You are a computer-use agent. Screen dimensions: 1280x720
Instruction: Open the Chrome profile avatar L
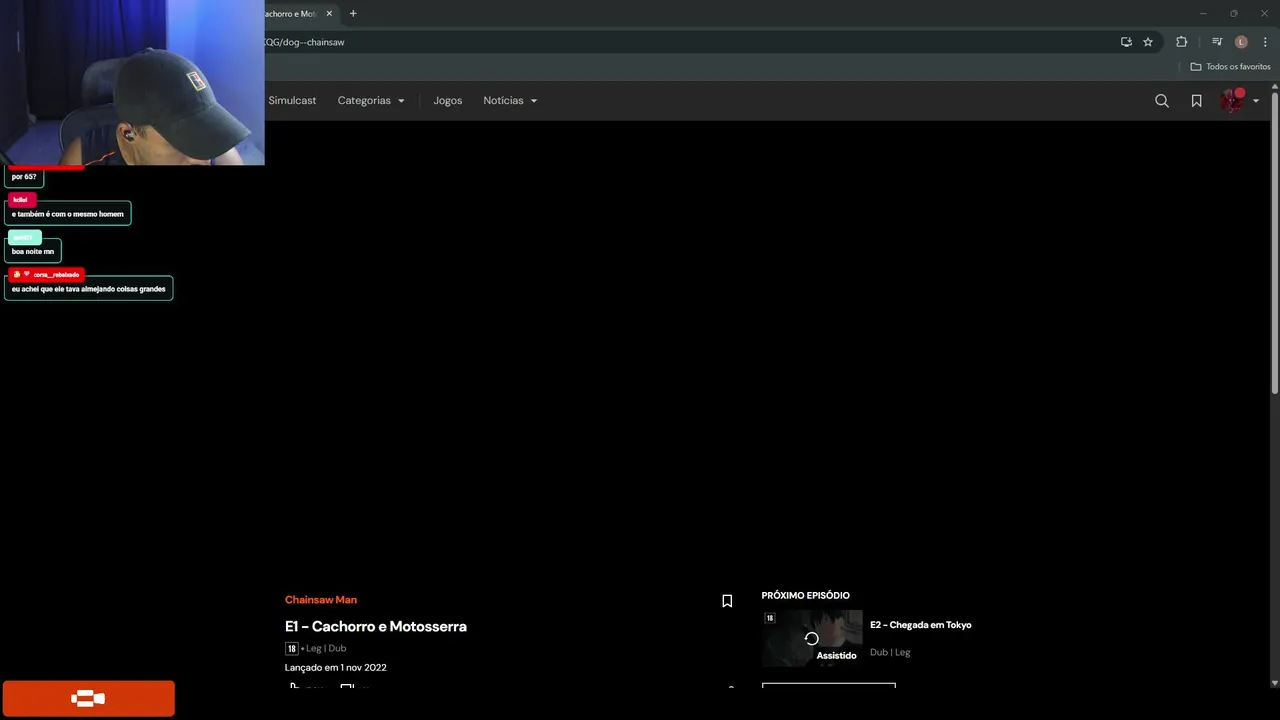point(1241,42)
